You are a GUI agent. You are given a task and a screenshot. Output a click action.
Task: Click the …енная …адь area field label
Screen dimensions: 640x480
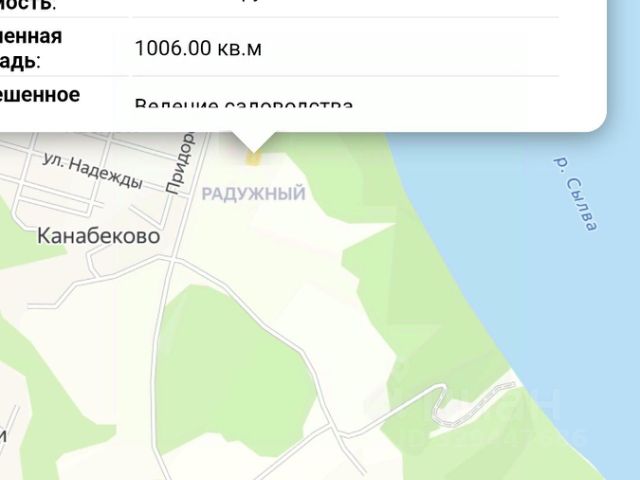pyautogui.click(x=31, y=48)
